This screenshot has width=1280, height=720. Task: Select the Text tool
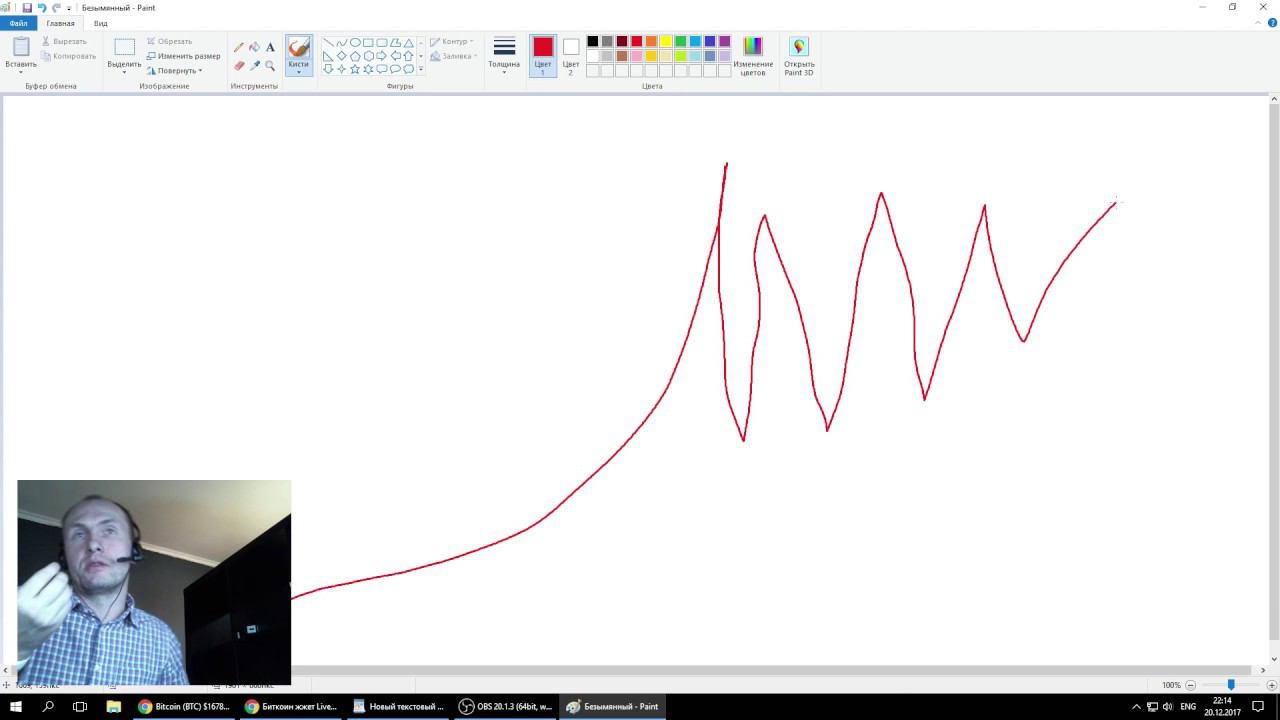pyautogui.click(x=270, y=47)
